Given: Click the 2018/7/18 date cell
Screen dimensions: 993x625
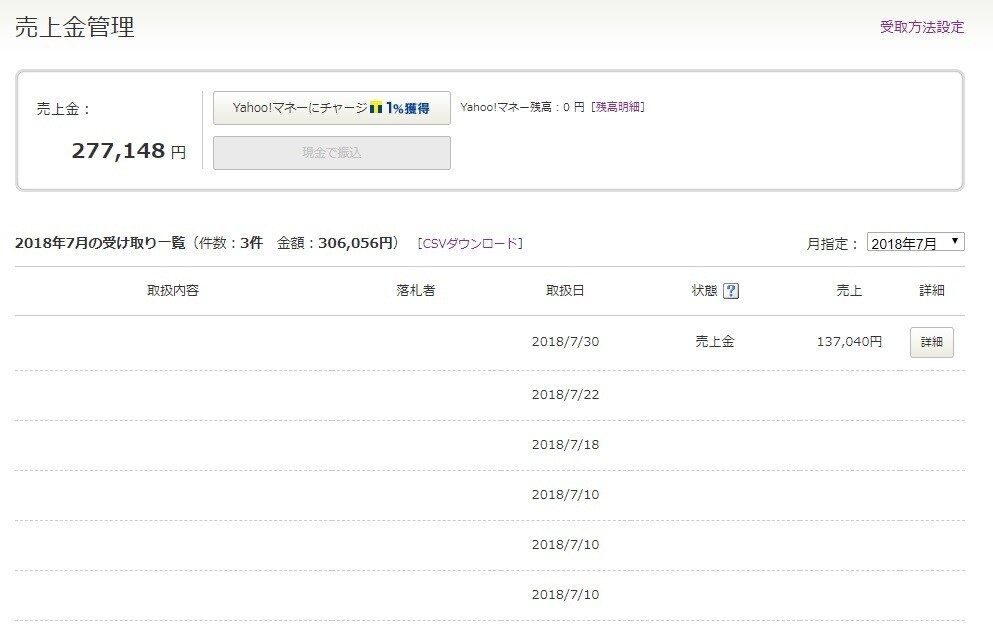Looking at the screenshot, I should click(x=566, y=445).
